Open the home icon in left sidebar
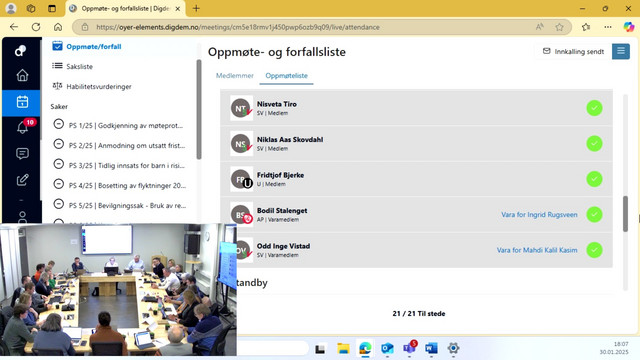Image resolution: width=640 pixels, height=360 pixels. tap(22, 75)
